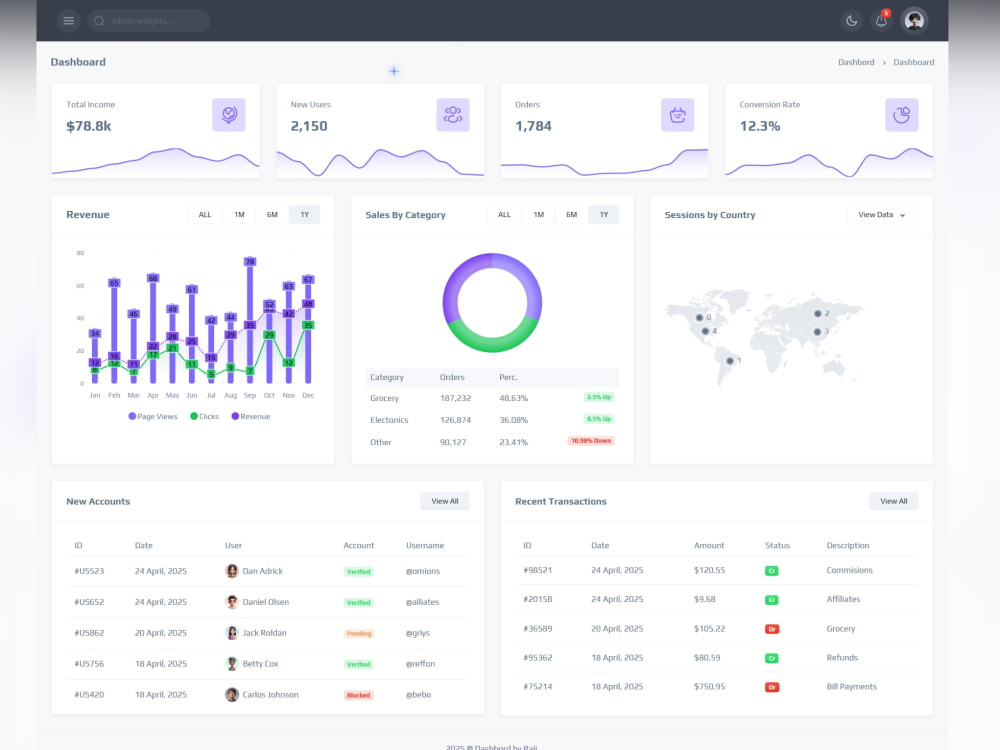Click the Cr status icon for #98521
This screenshot has height=750, width=1000.
[x=772, y=571]
